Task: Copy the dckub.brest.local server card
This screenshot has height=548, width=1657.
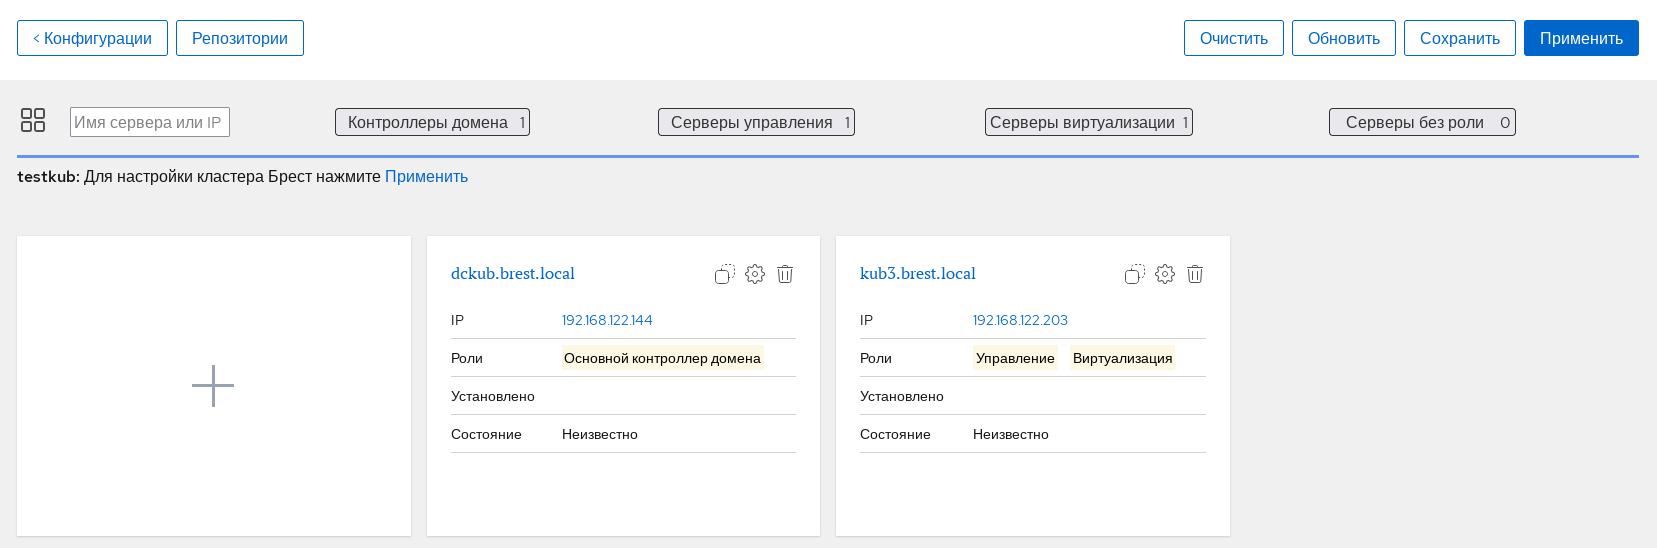Action: (725, 274)
